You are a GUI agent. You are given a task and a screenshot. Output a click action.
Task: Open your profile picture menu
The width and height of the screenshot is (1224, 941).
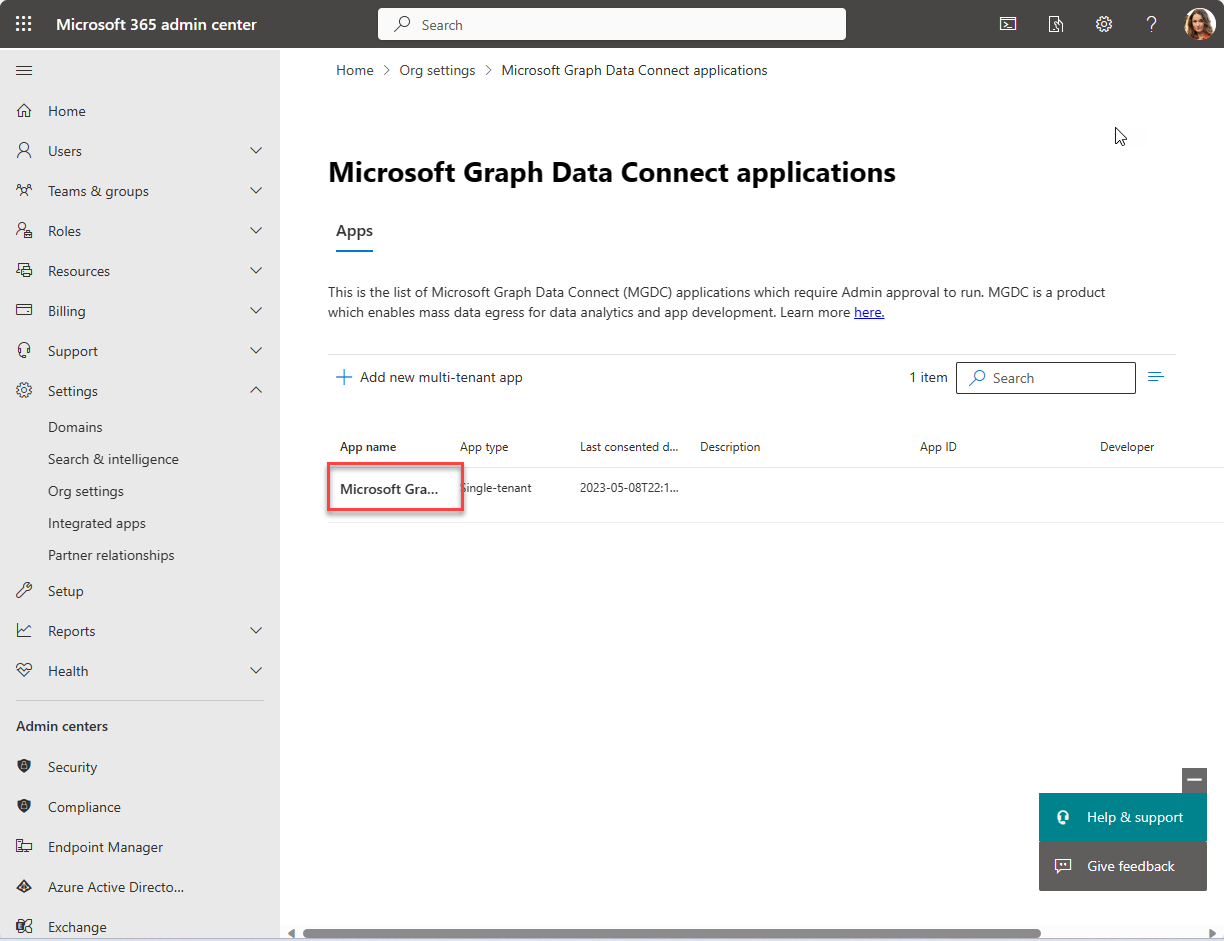1199,24
